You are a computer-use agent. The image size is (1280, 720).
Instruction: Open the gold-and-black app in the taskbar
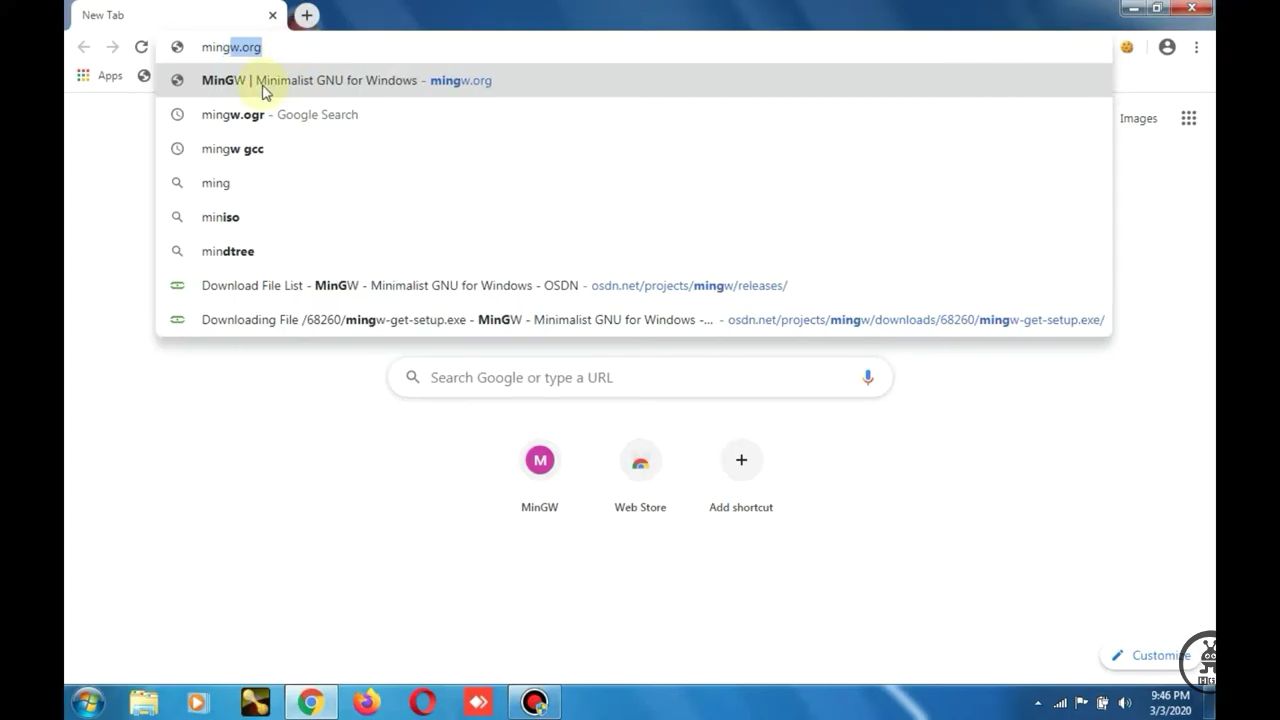click(x=255, y=702)
